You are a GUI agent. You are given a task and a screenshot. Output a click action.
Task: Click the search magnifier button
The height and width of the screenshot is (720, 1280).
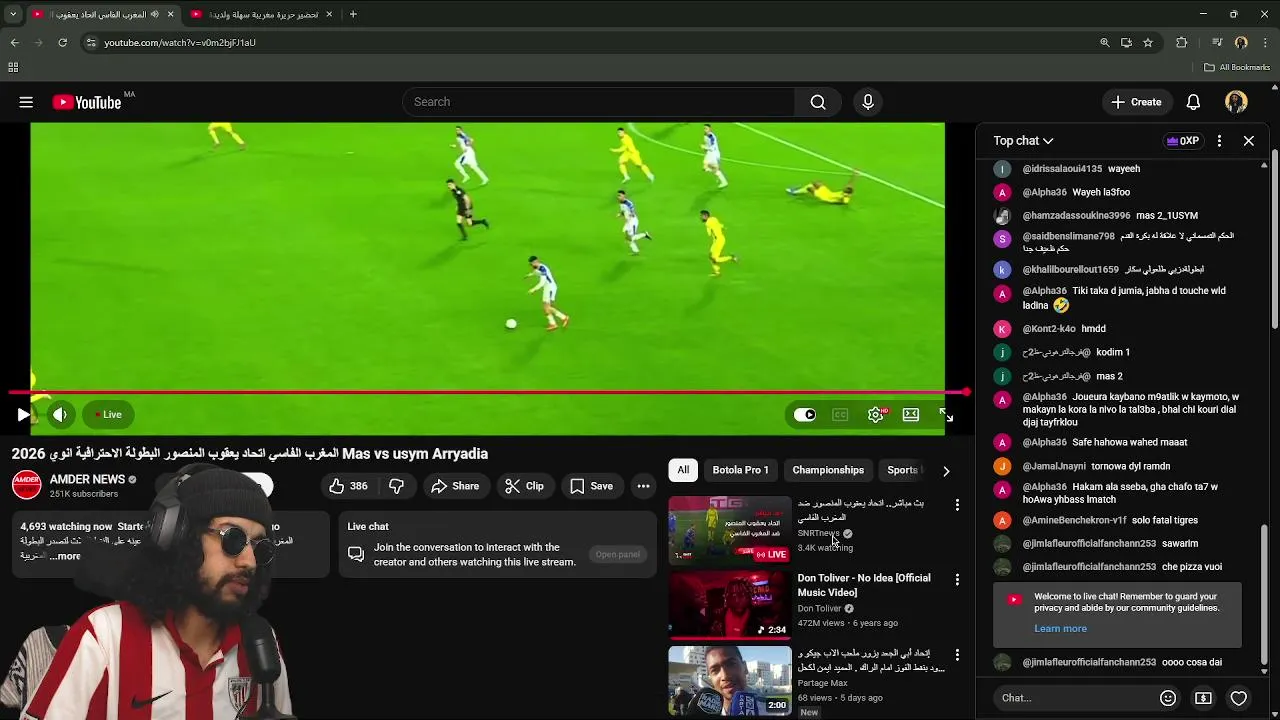[818, 102]
